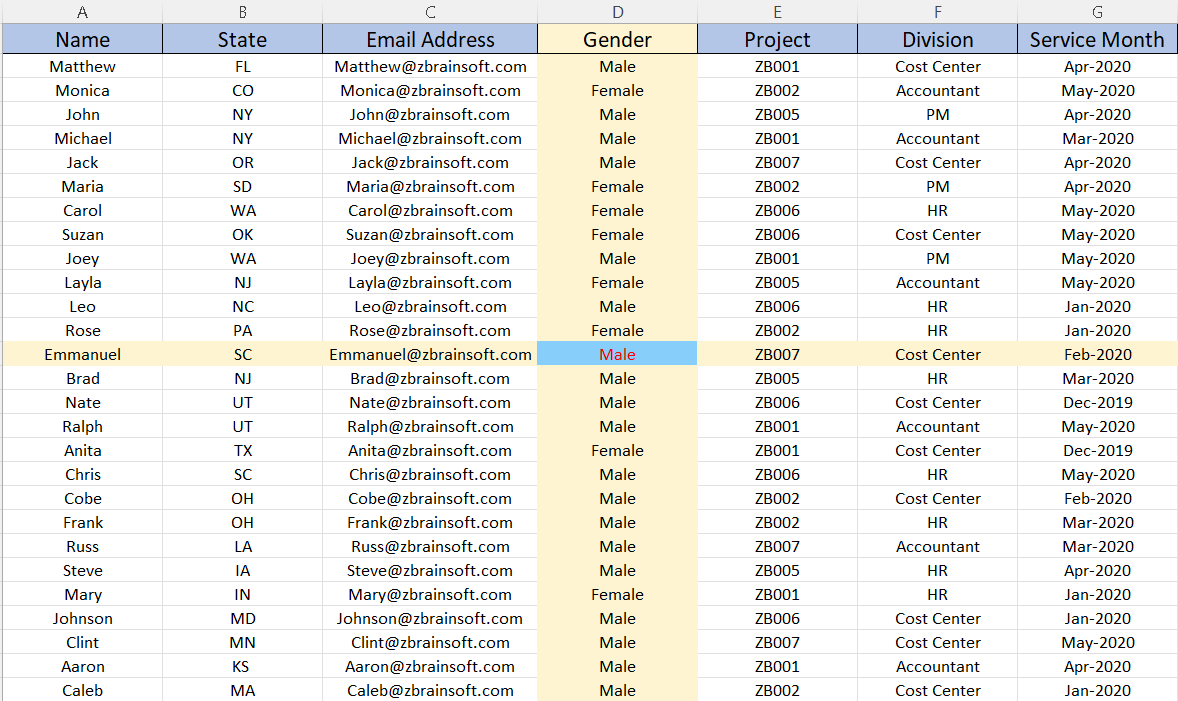Click the Project header cell
The image size is (1178, 701).
(777, 39)
